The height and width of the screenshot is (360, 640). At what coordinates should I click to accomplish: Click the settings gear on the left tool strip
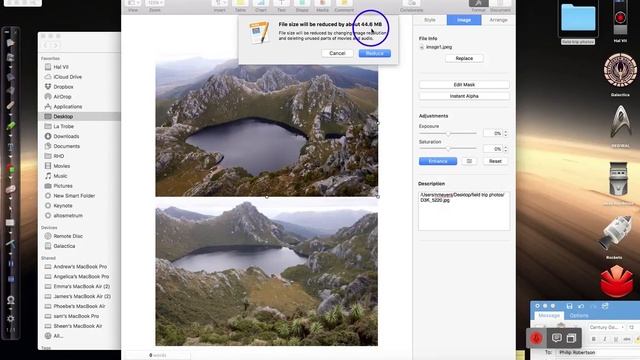tap(11, 318)
